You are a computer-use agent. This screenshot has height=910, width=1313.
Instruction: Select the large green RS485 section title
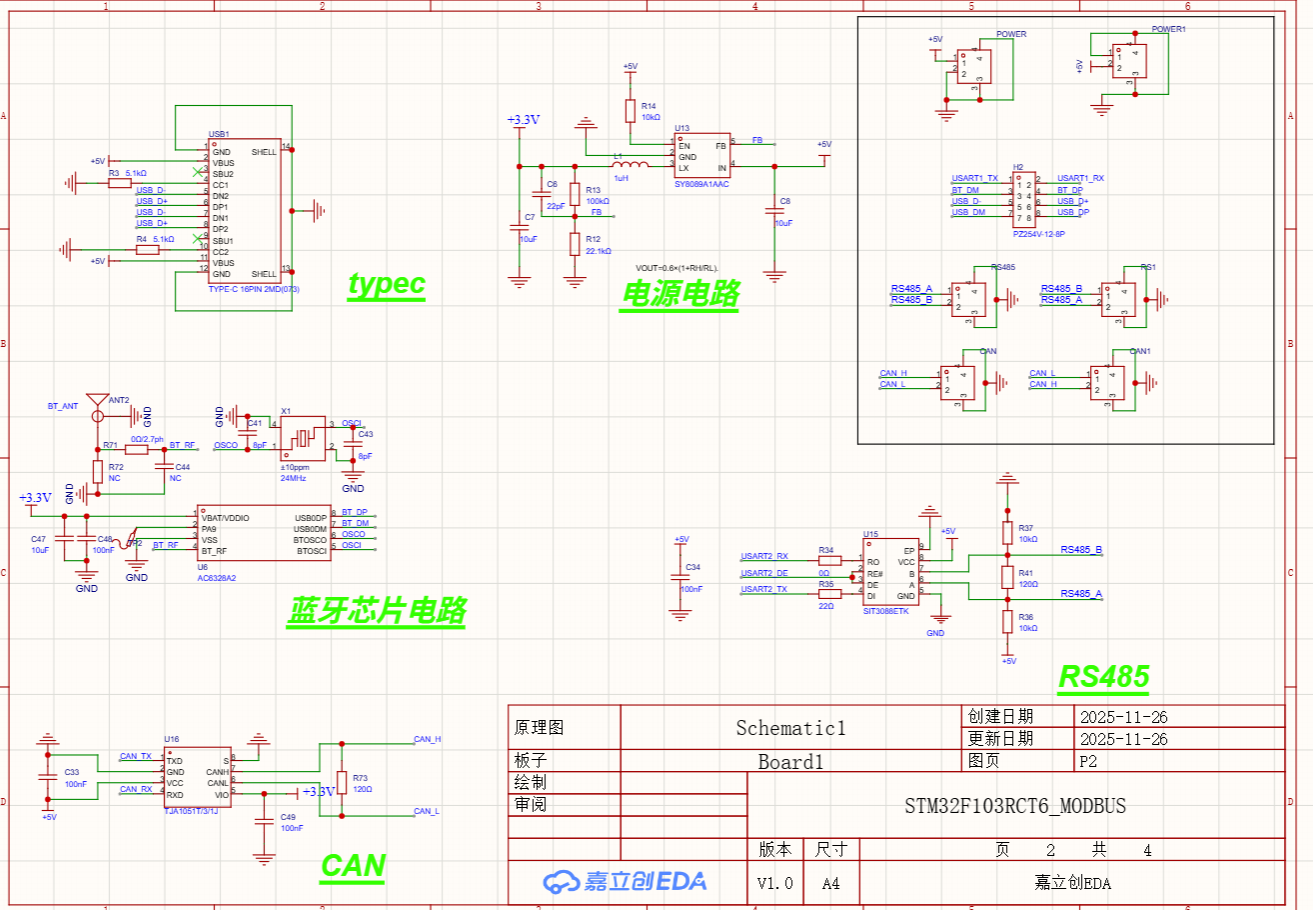pyautogui.click(x=1104, y=677)
